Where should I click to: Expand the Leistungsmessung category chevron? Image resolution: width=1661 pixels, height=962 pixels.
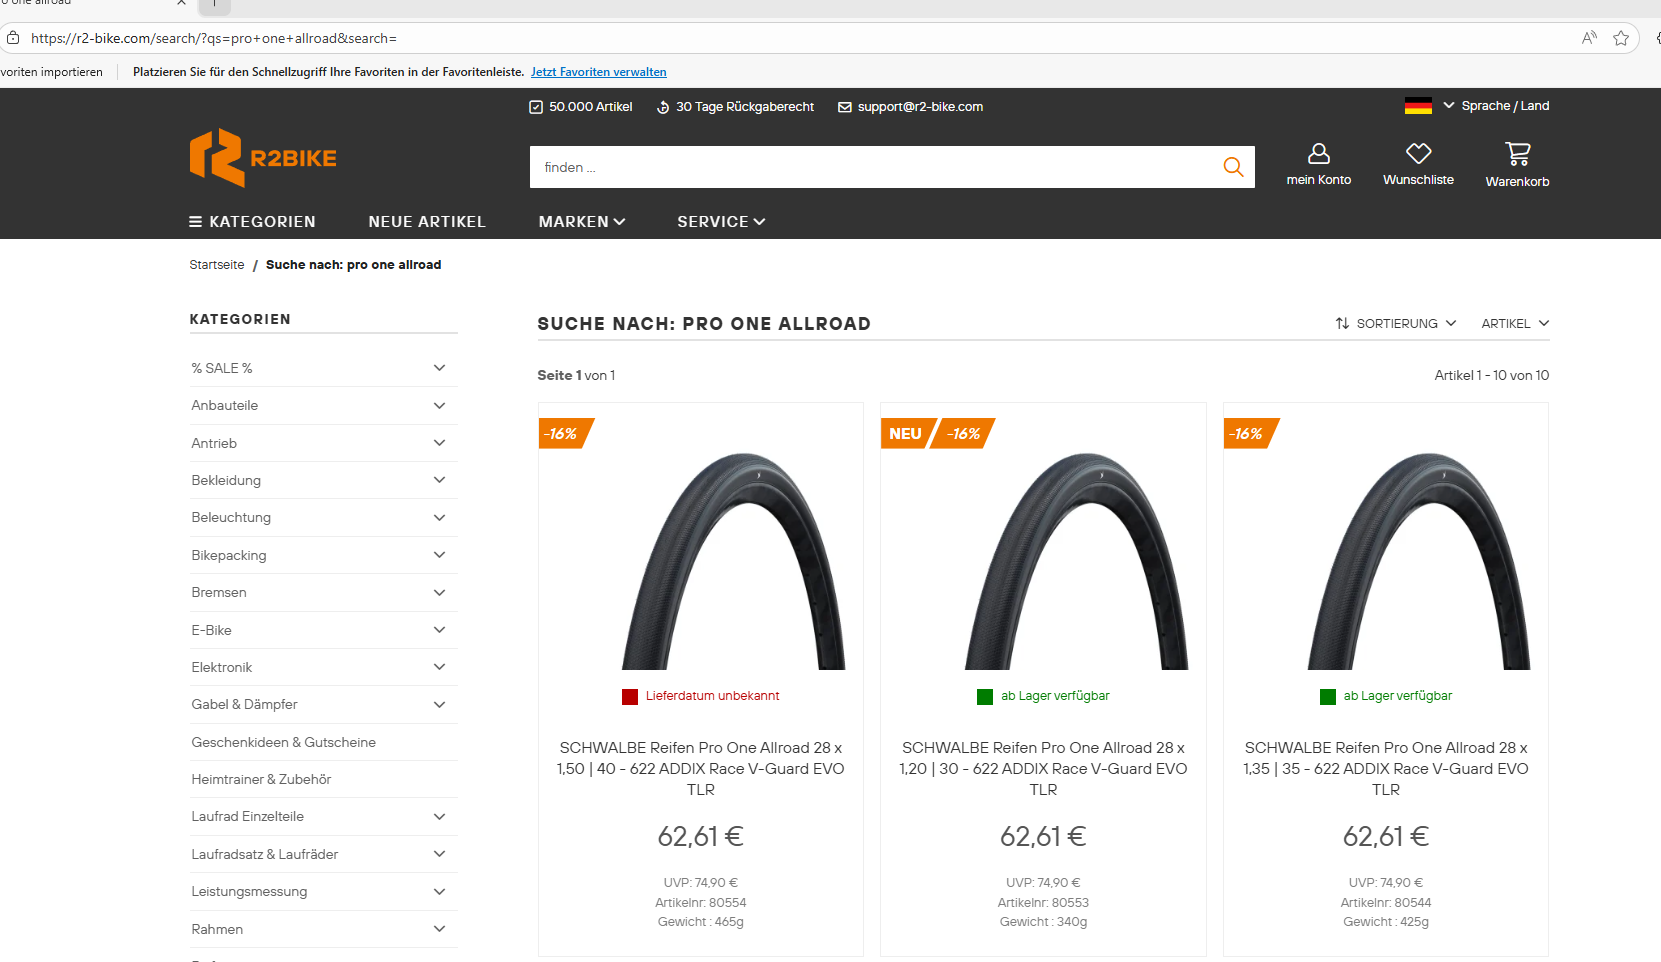[x=439, y=891]
